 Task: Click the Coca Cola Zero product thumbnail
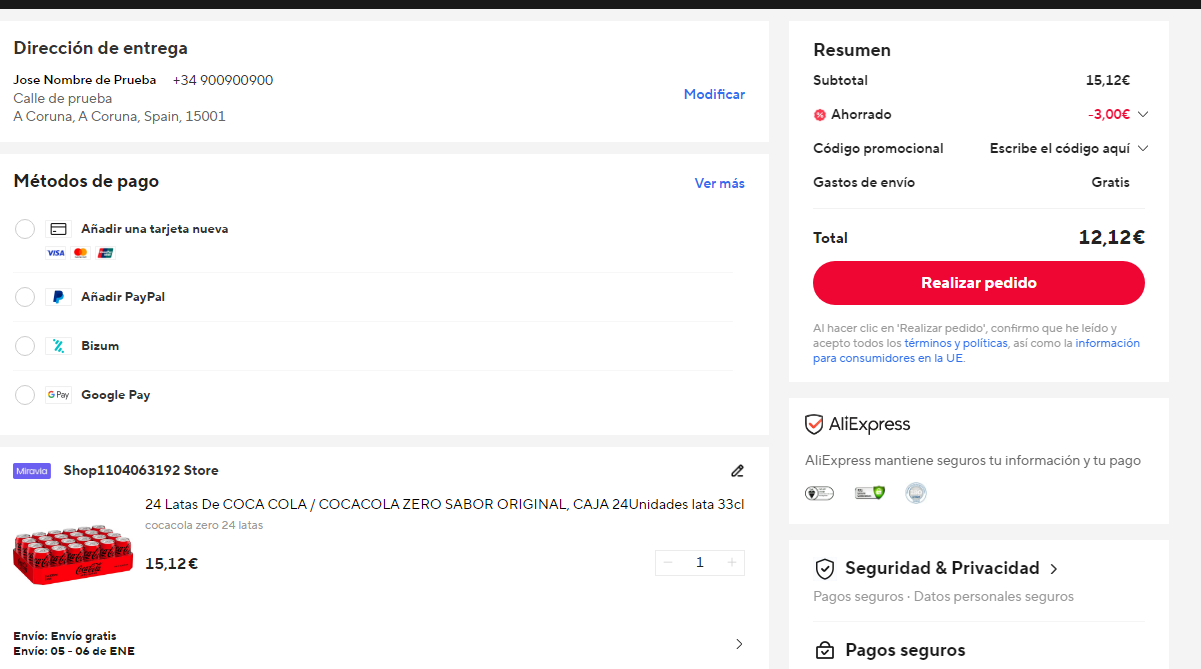coord(73,556)
